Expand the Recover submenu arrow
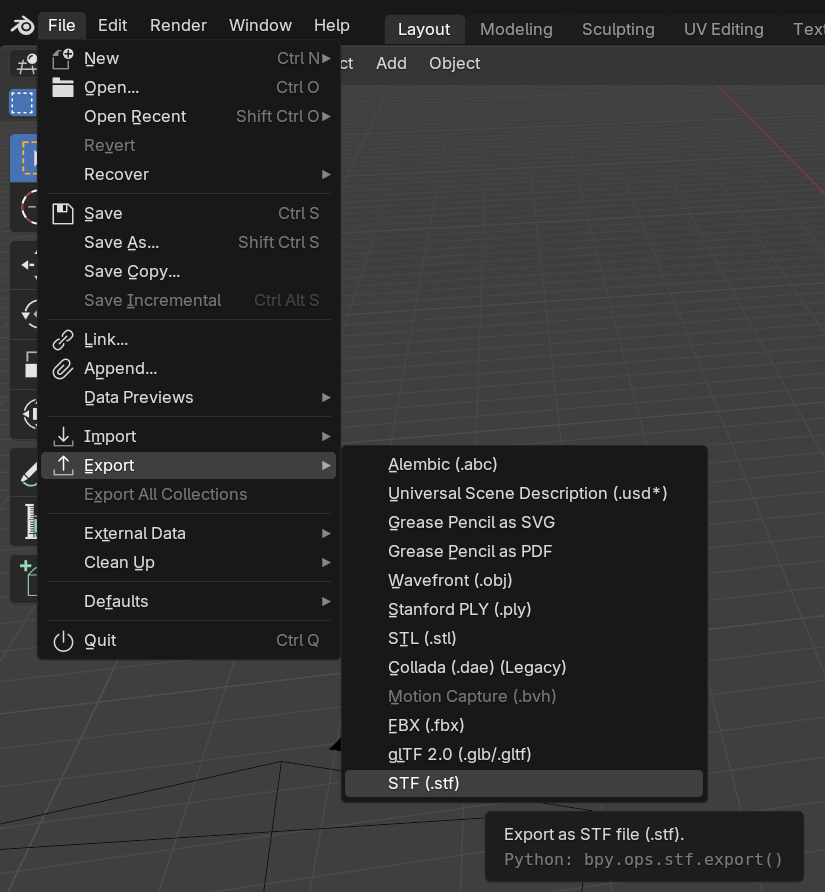Image resolution: width=825 pixels, height=892 pixels. [x=326, y=175]
